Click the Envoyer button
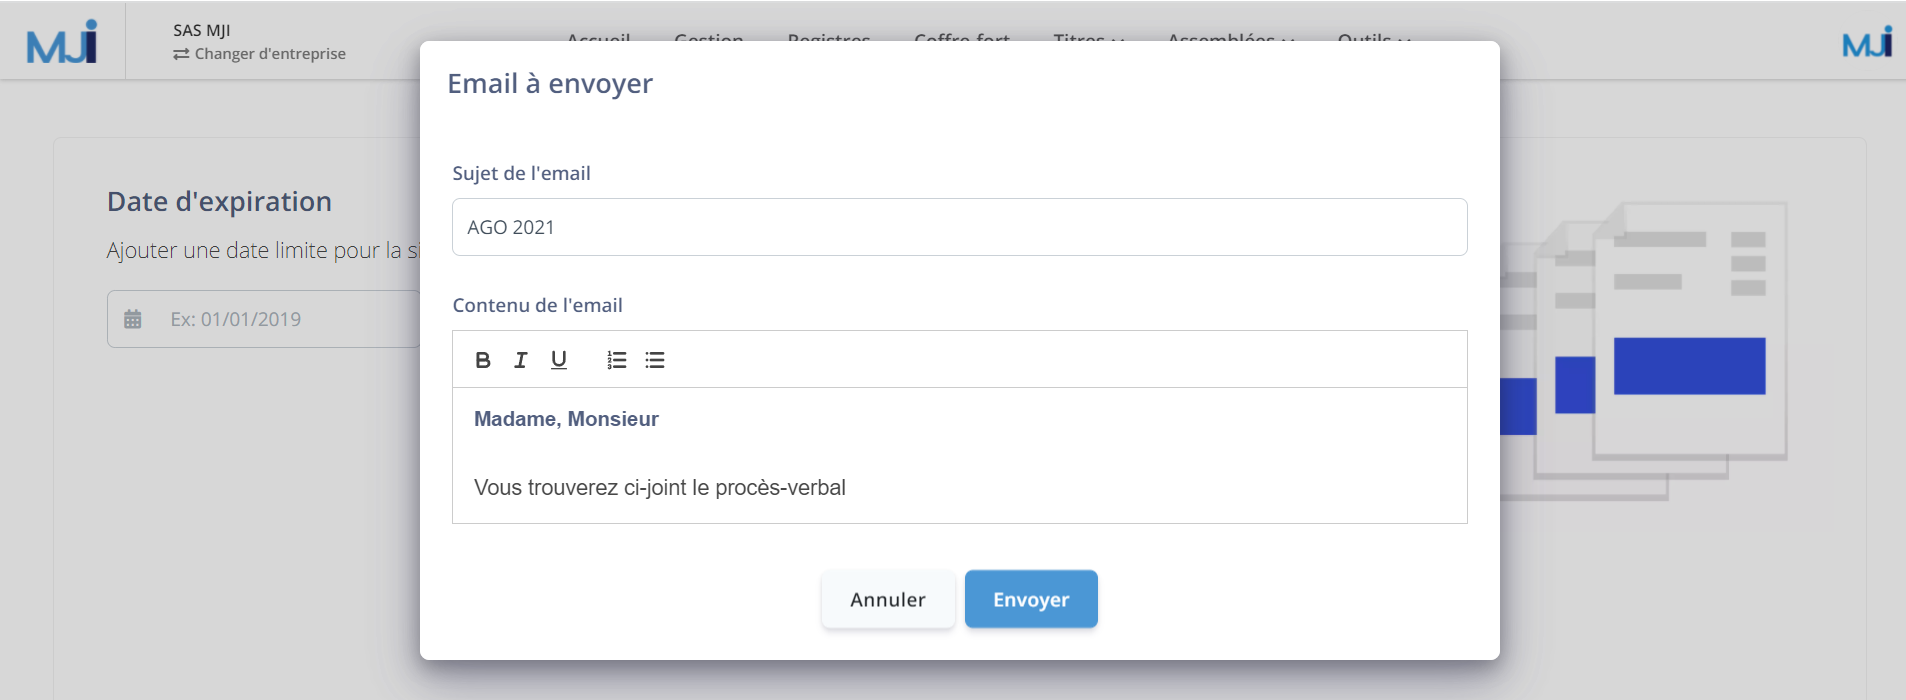This screenshot has width=1906, height=700. point(1031,599)
